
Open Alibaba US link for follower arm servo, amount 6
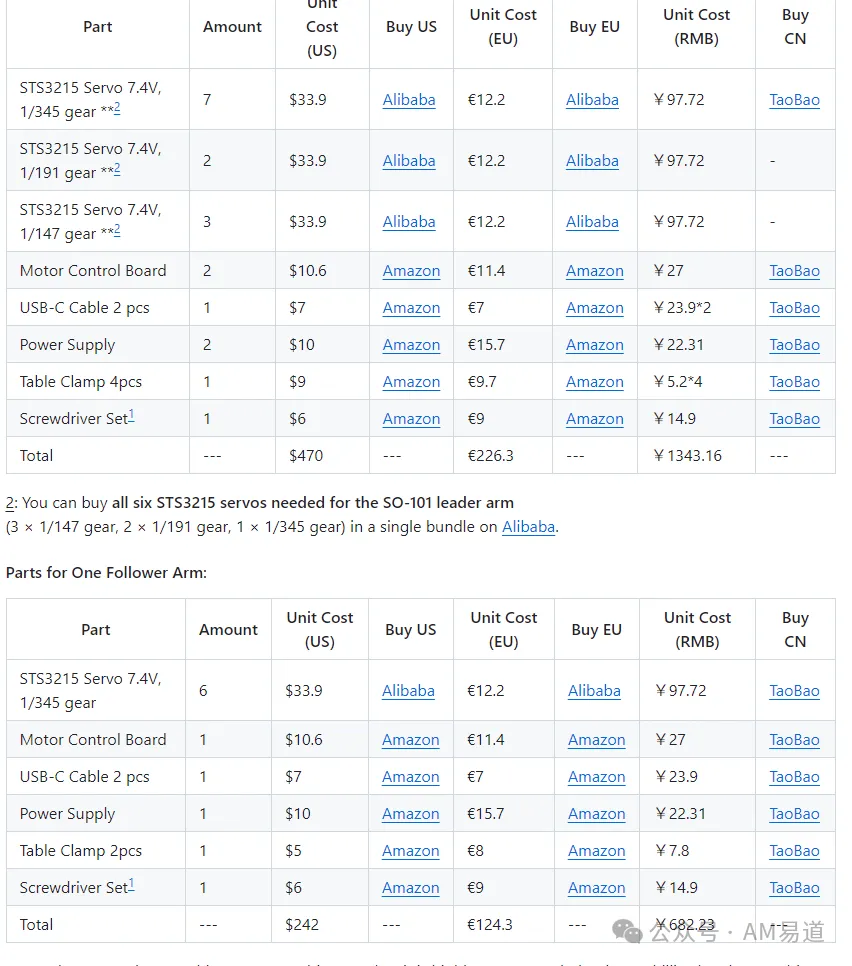point(408,691)
